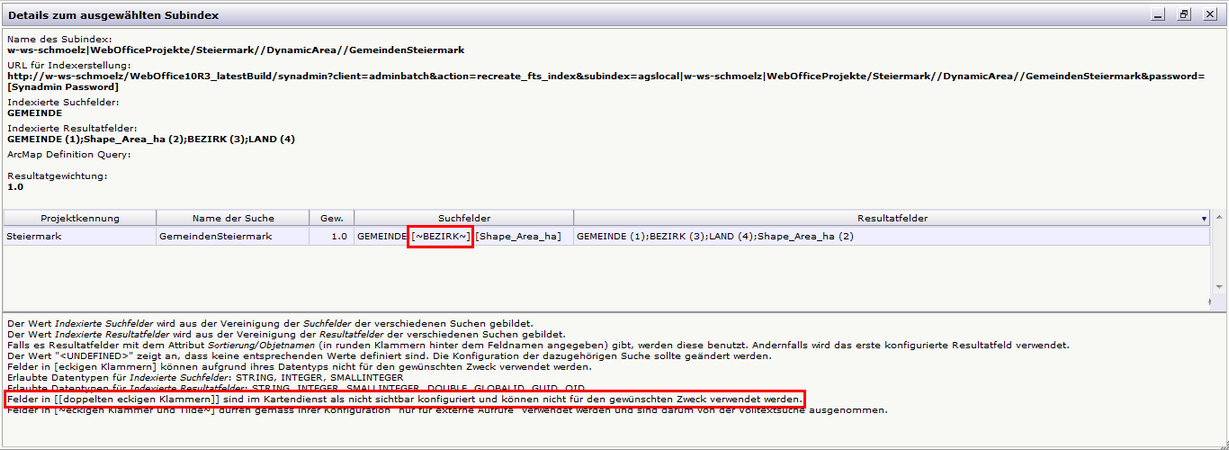Sort by the Suchfelder column header
Image resolution: width=1229 pixels, height=450 pixels.
point(464,217)
